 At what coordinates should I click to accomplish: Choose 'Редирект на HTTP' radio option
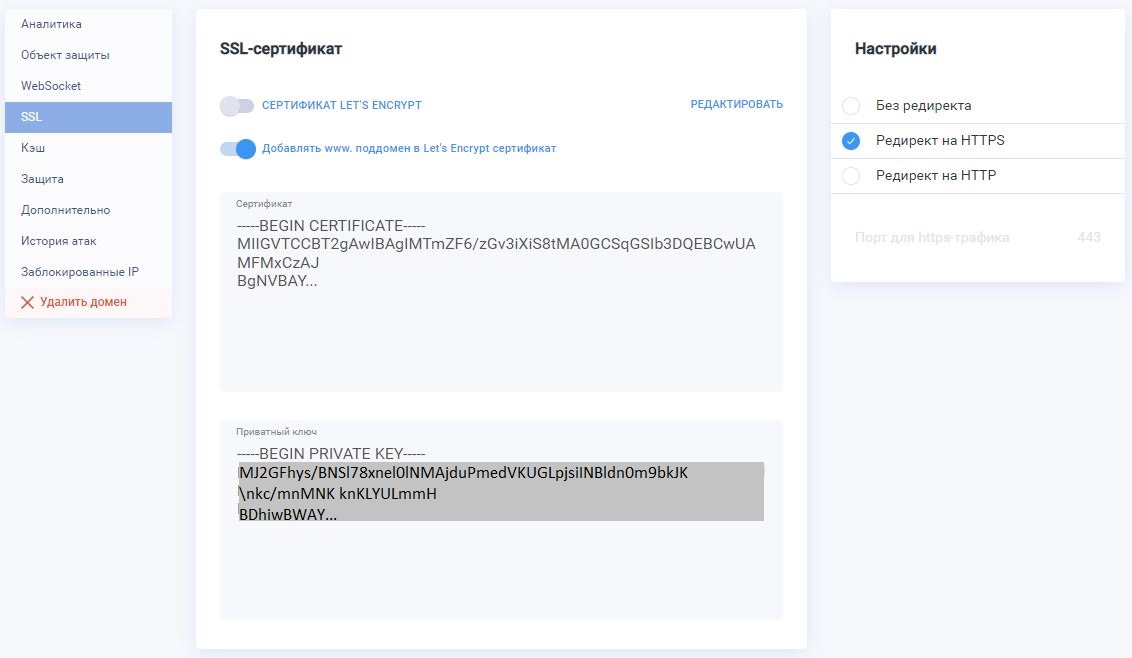click(851, 176)
